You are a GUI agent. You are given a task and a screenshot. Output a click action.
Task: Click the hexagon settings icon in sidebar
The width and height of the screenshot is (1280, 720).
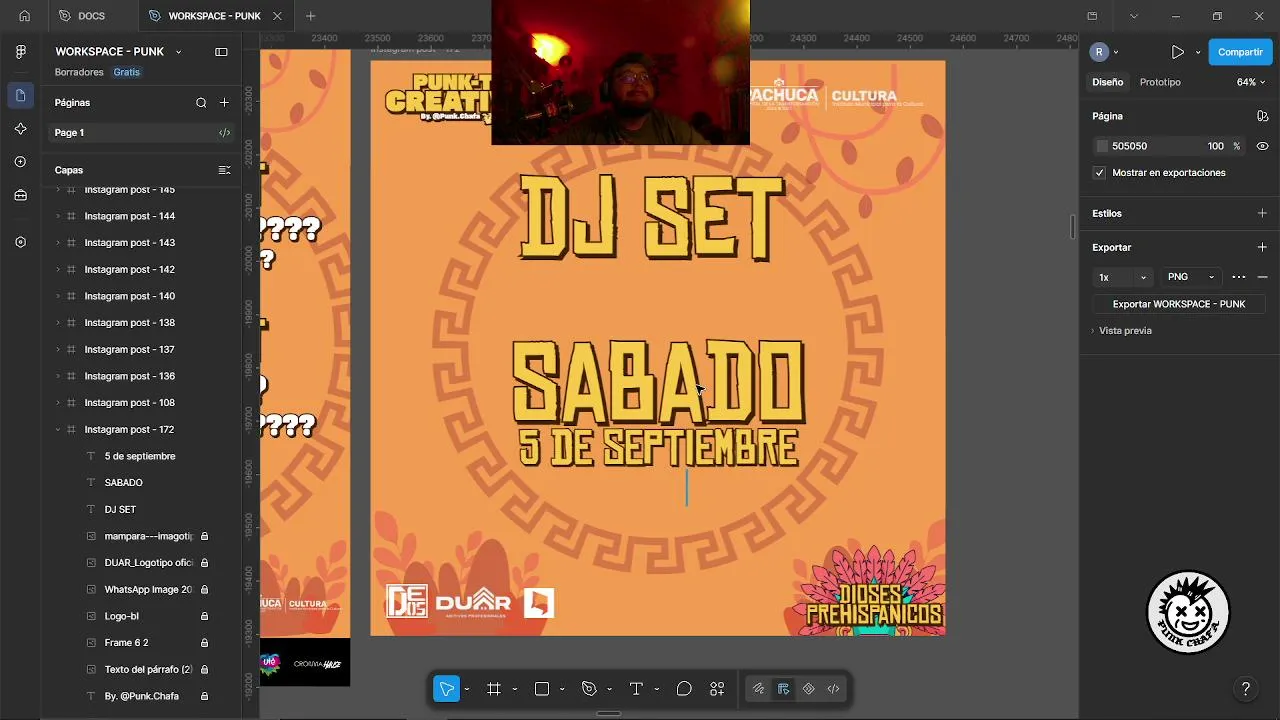(20, 242)
